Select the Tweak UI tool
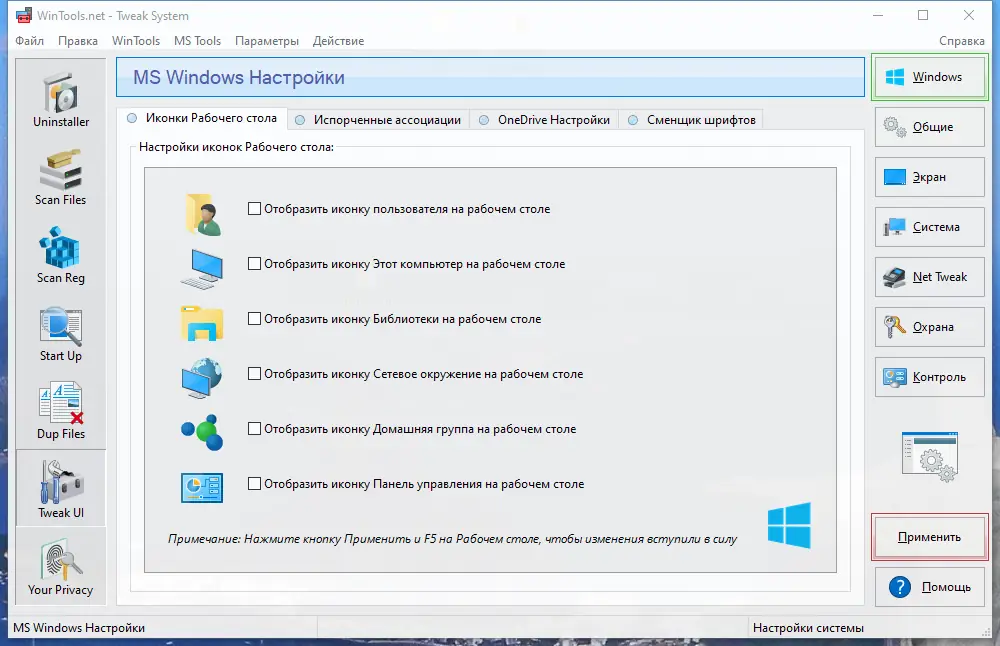This screenshot has height=646, width=1000. click(61, 489)
